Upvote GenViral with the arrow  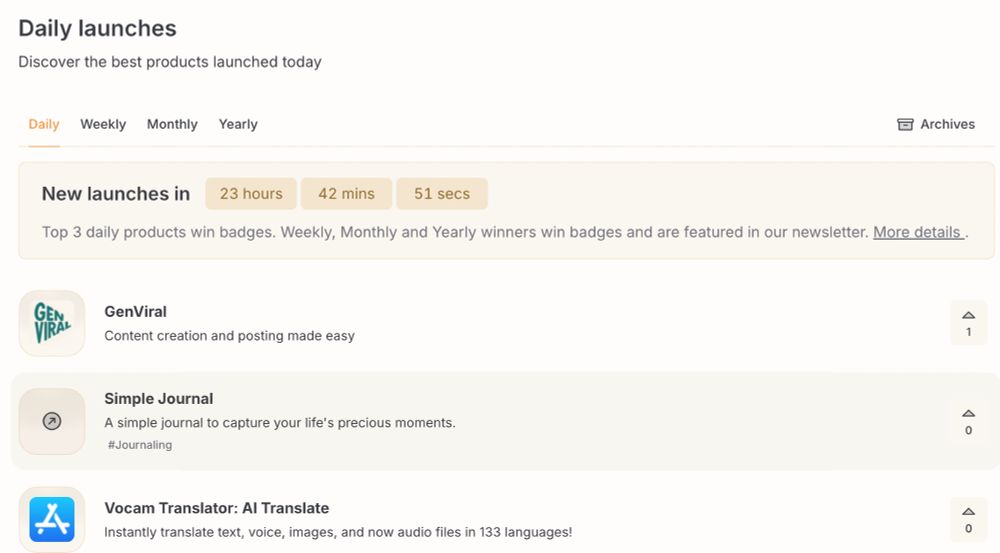point(968,315)
